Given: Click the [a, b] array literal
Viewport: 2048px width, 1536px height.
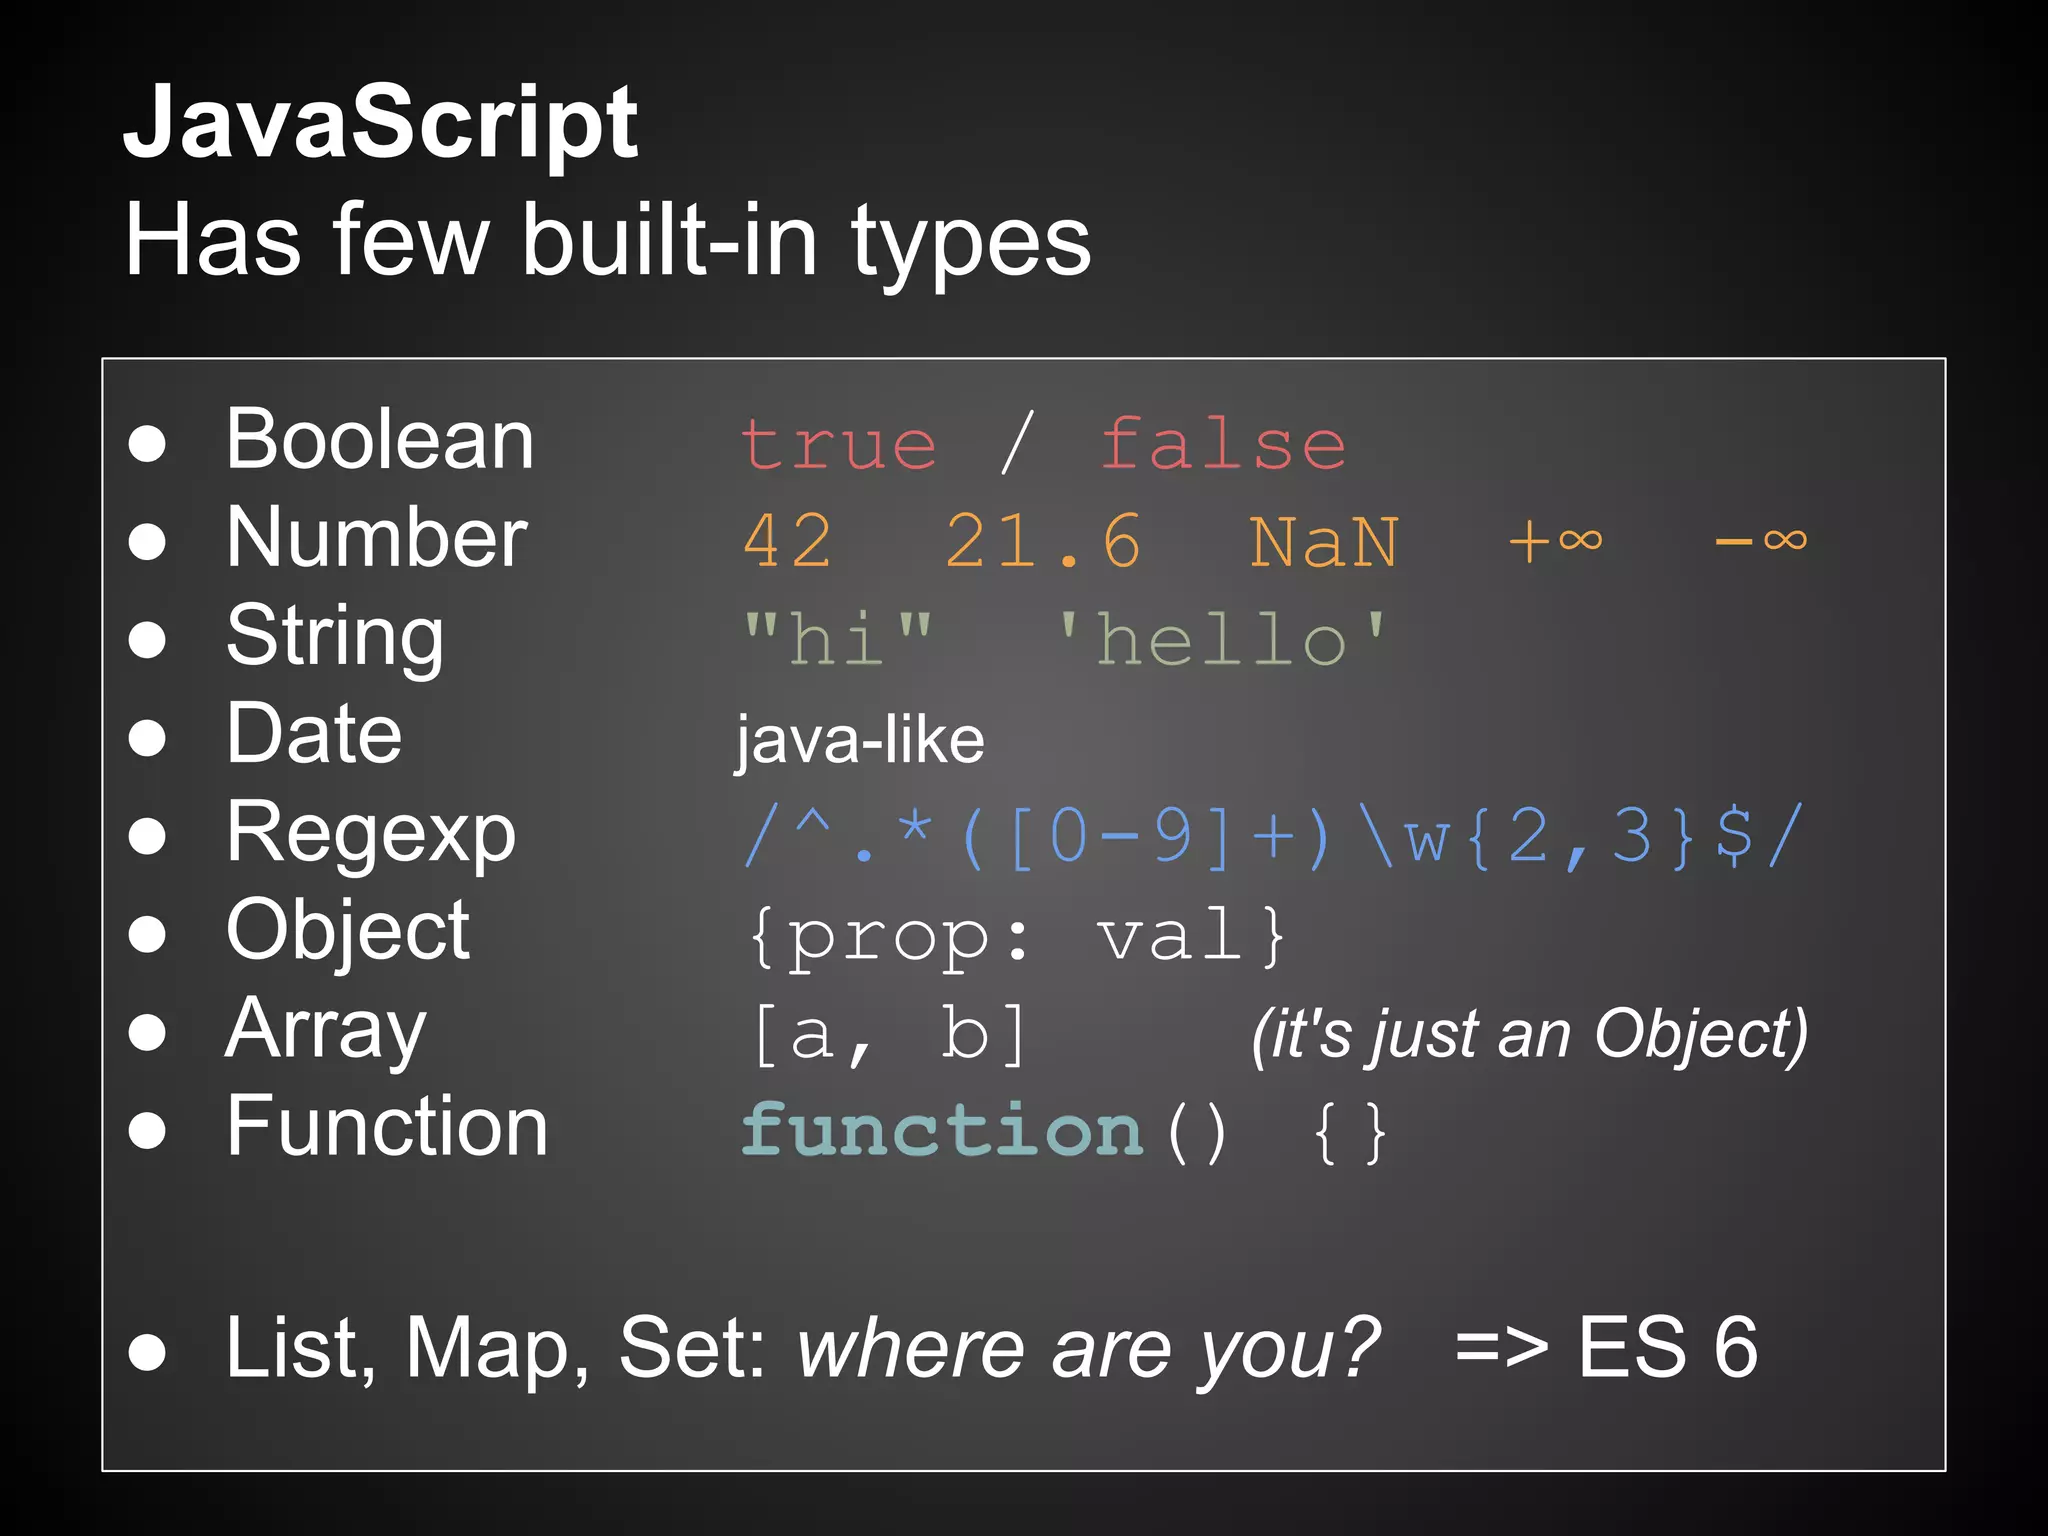Looking at the screenshot, I should [889, 1034].
